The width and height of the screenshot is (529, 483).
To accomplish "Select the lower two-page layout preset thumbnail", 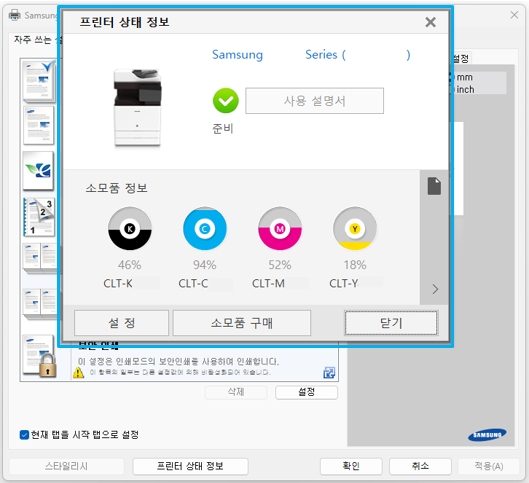I will (x=40, y=304).
